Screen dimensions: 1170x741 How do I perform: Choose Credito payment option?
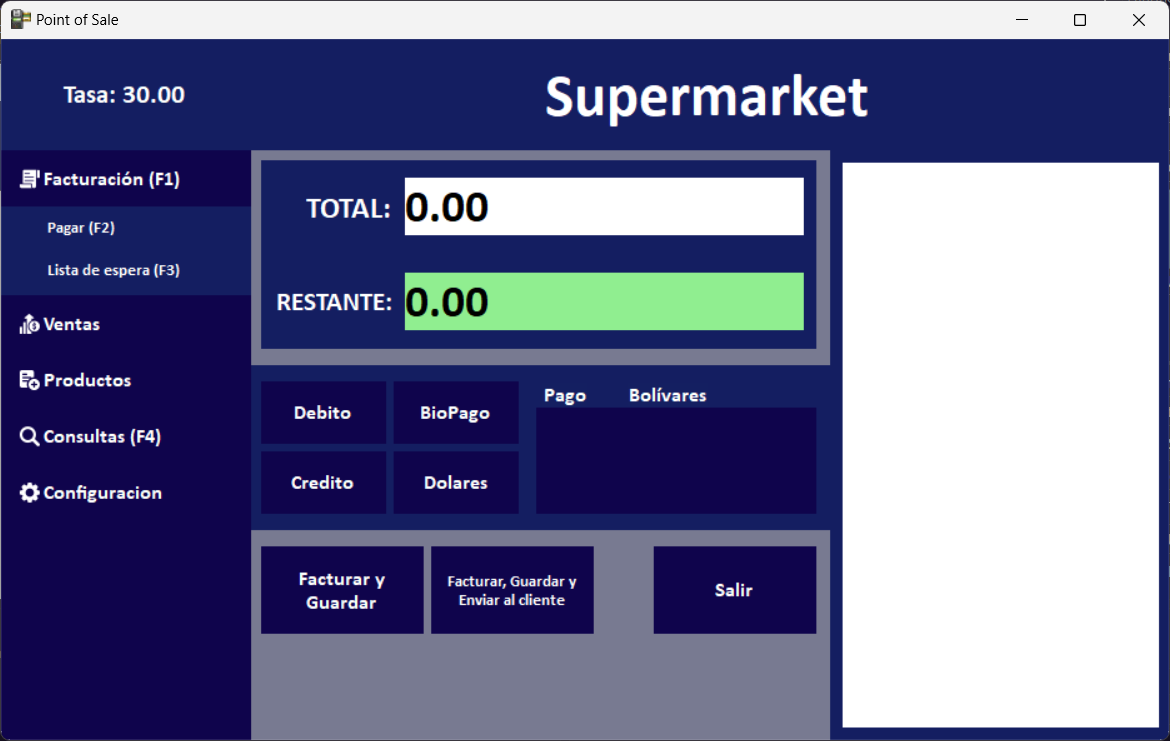click(323, 482)
